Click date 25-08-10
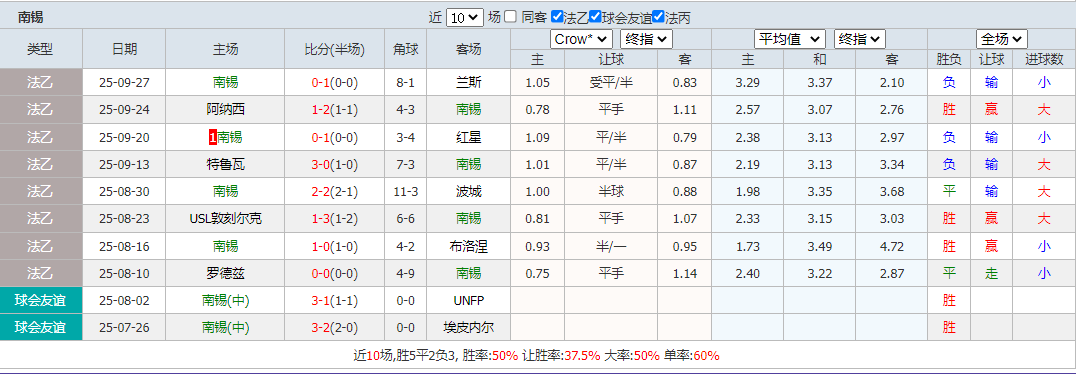The image size is (1078, 374). point(124,273)
